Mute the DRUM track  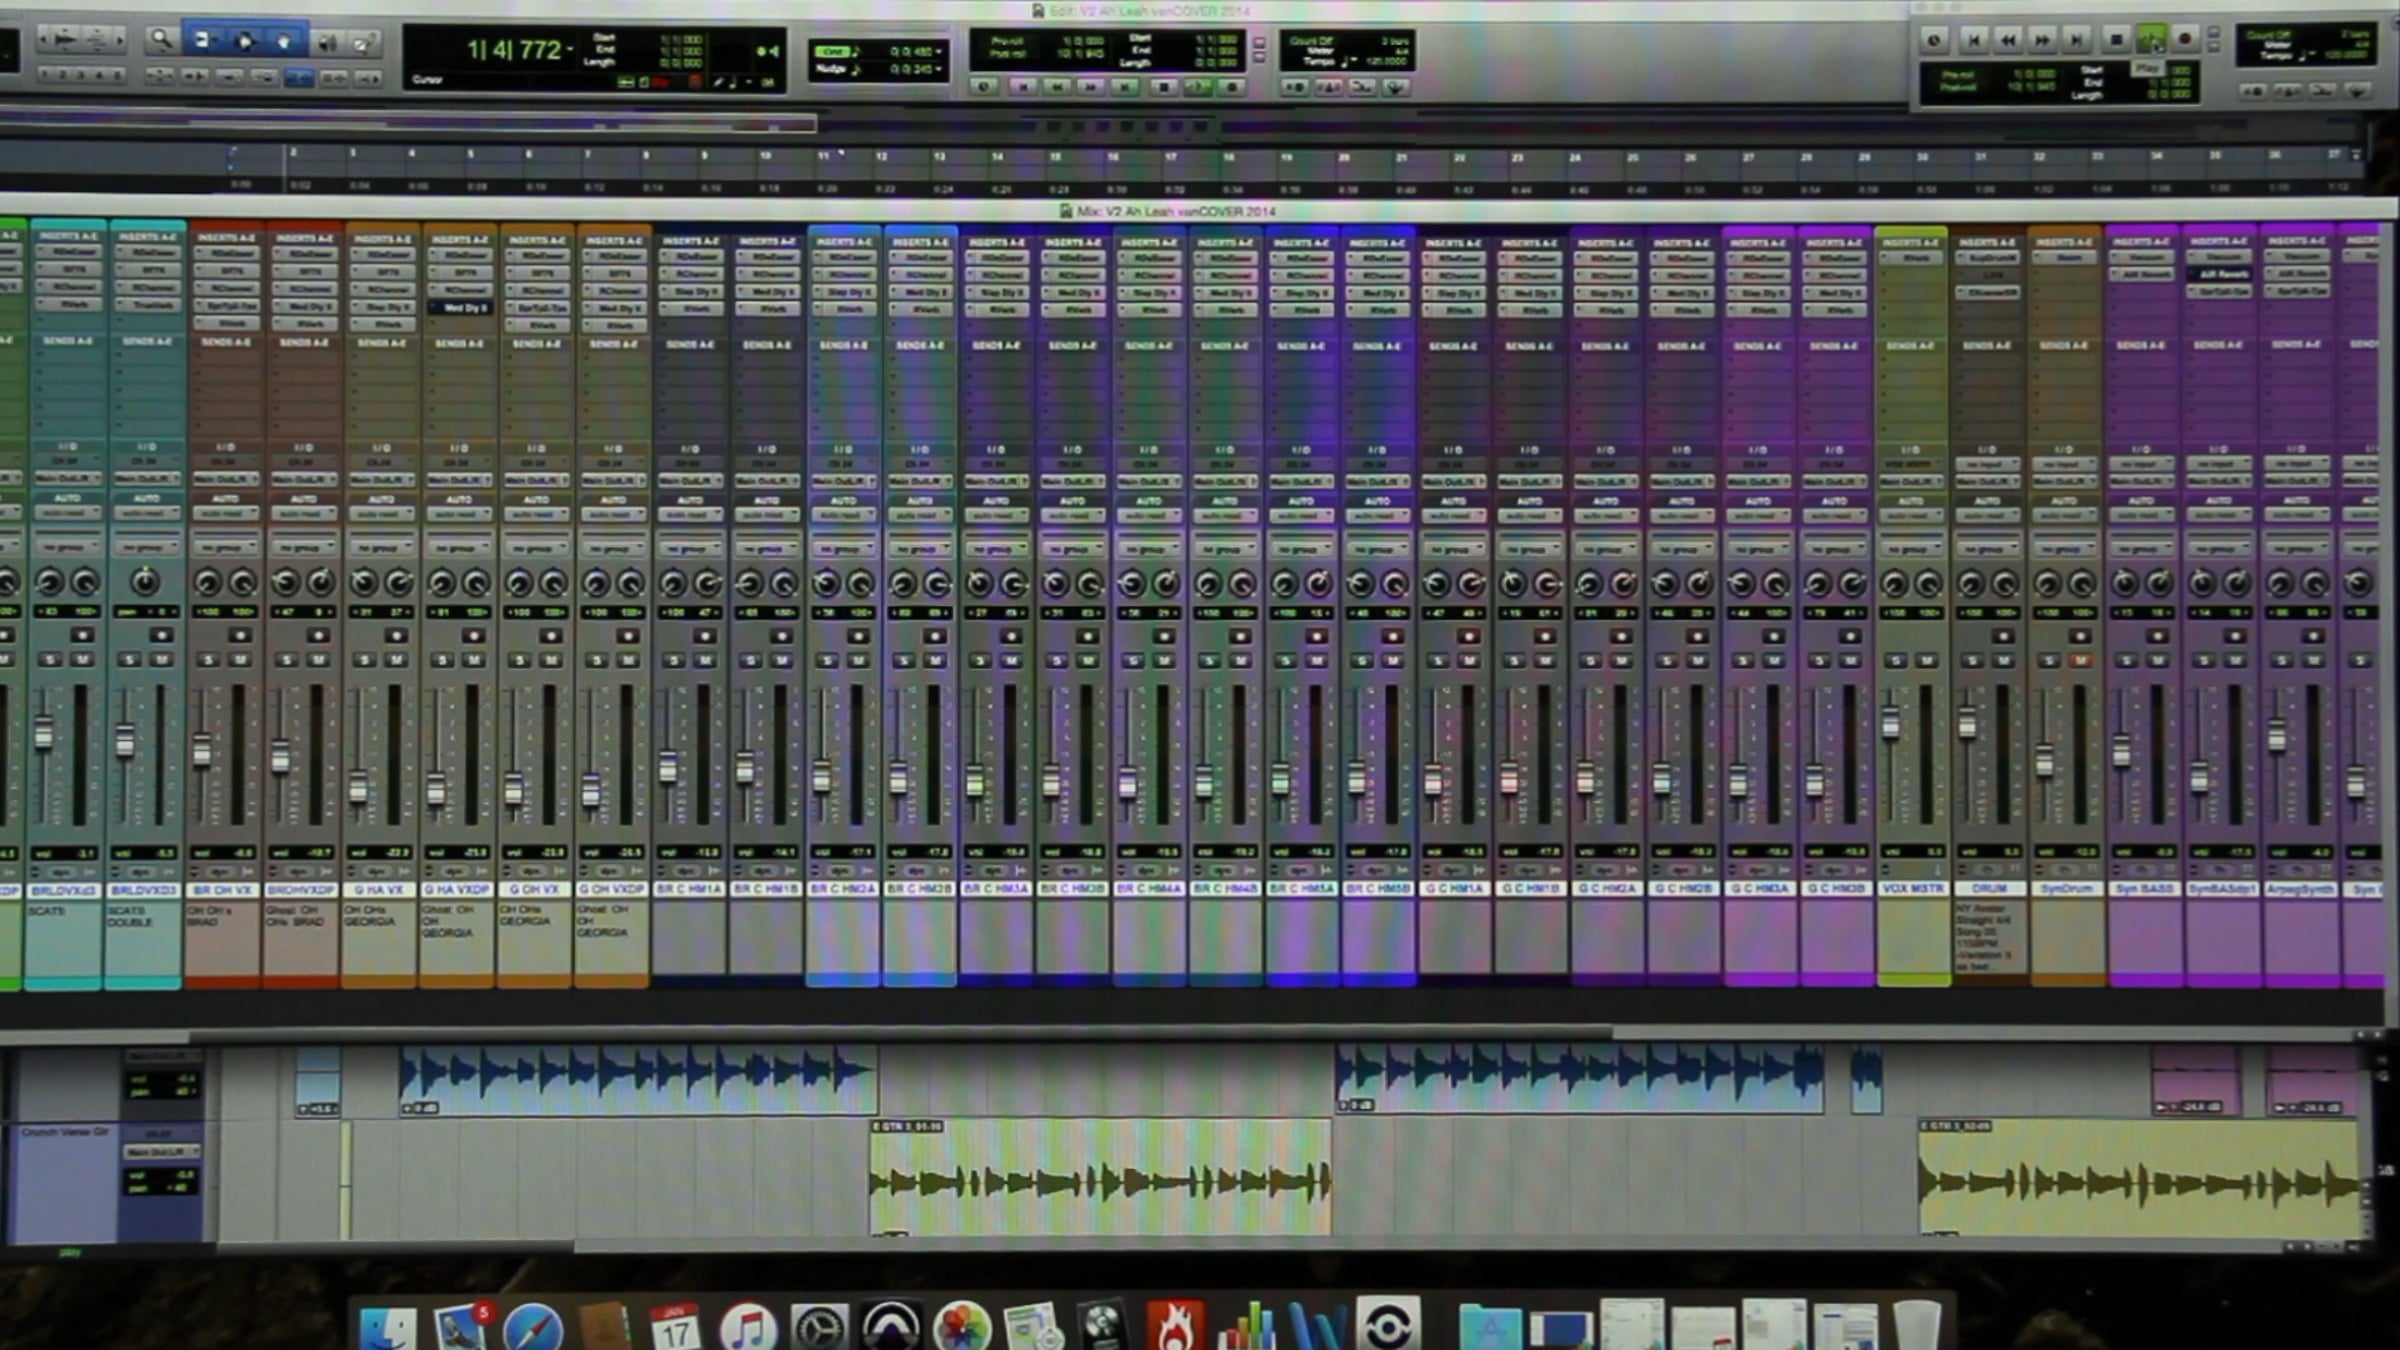pyautogui.click(x=2004, y=660)
